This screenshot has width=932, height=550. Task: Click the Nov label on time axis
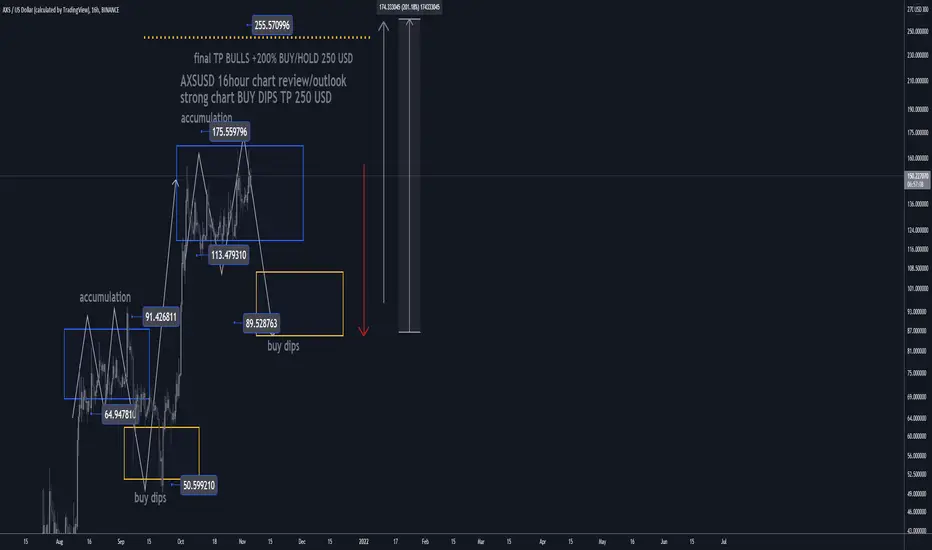pyautogui.click(x=242, y=542)
